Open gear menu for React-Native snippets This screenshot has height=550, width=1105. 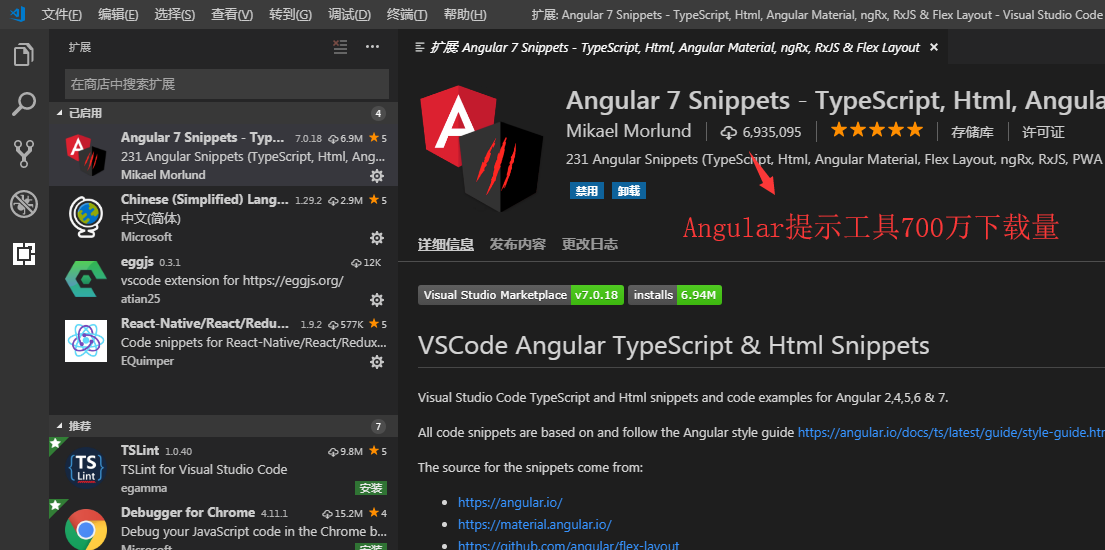click(377, 362)
